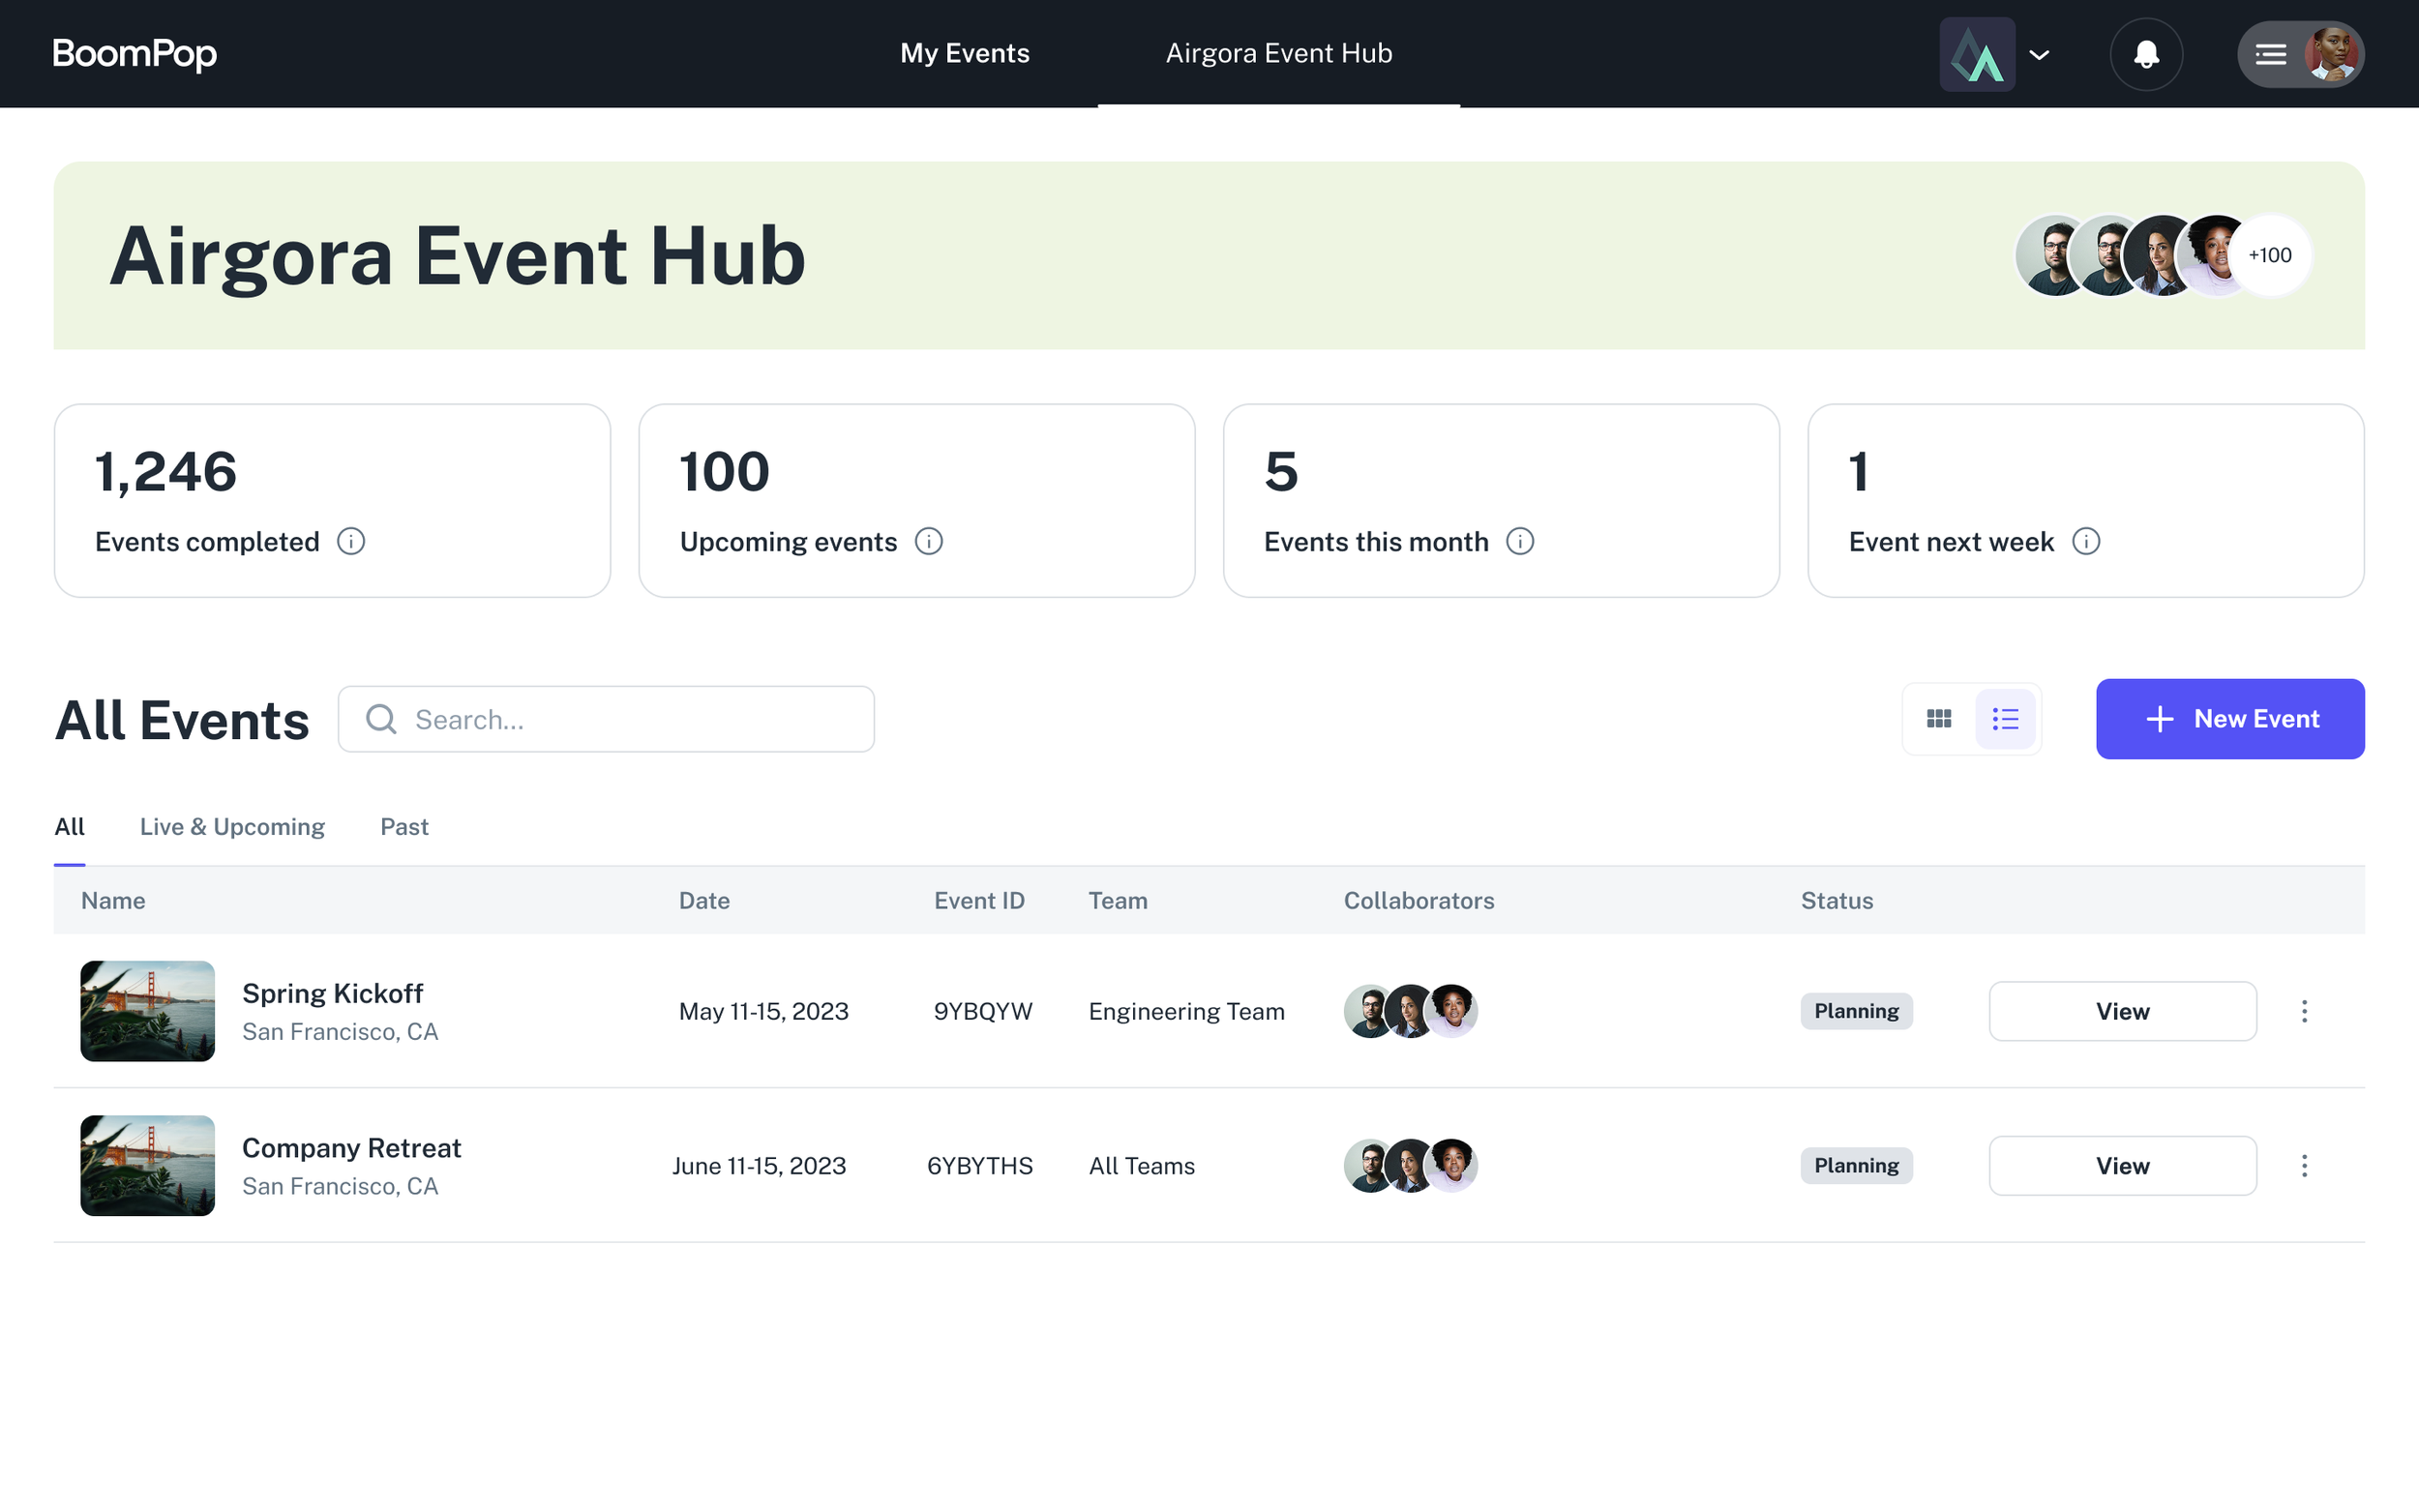Open the hamburger menu with user avatar
2419x1512 pixels.
tap(2299, 54)
